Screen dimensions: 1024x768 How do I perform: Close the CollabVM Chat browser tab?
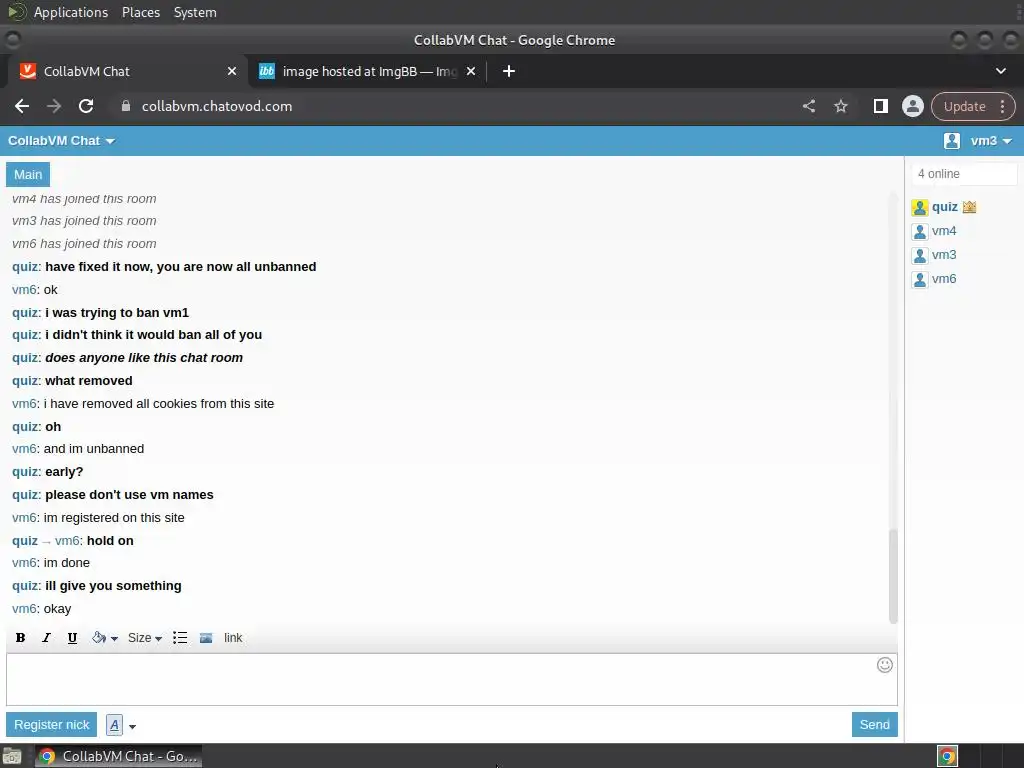(x=232, y=71)
